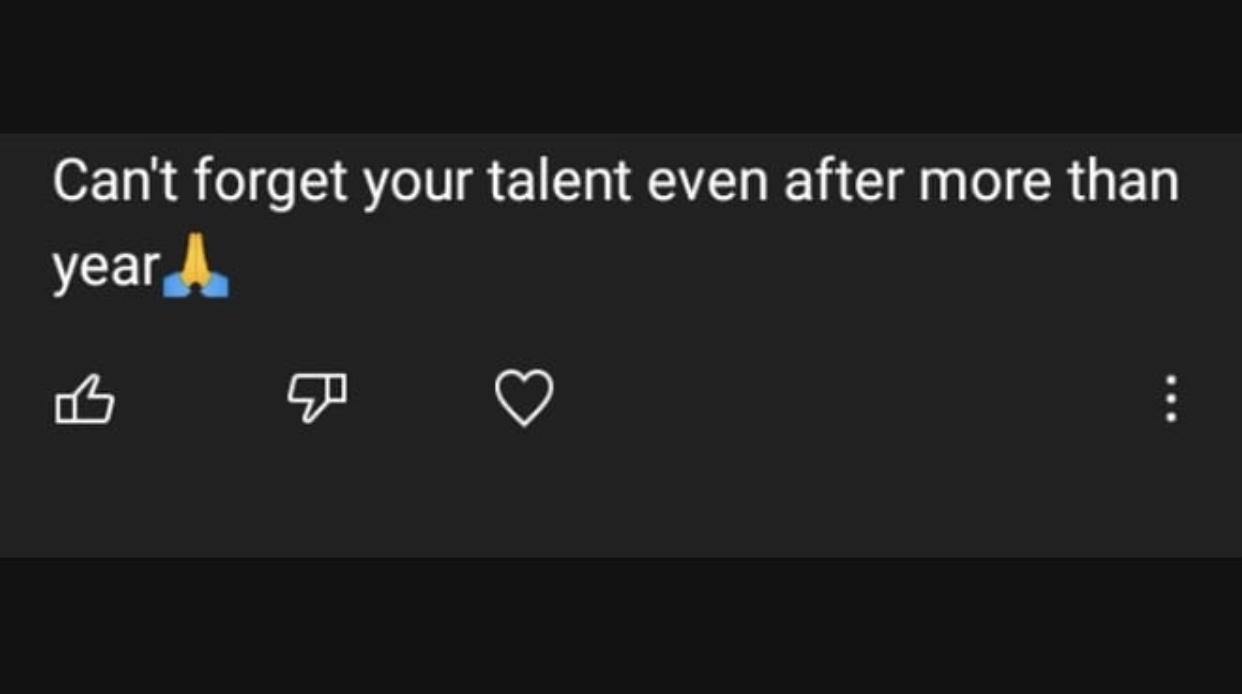This screenshot has width=1242, height=694.
Task: Like the comment with thumbs up
Action: click(x=84, y=399)
